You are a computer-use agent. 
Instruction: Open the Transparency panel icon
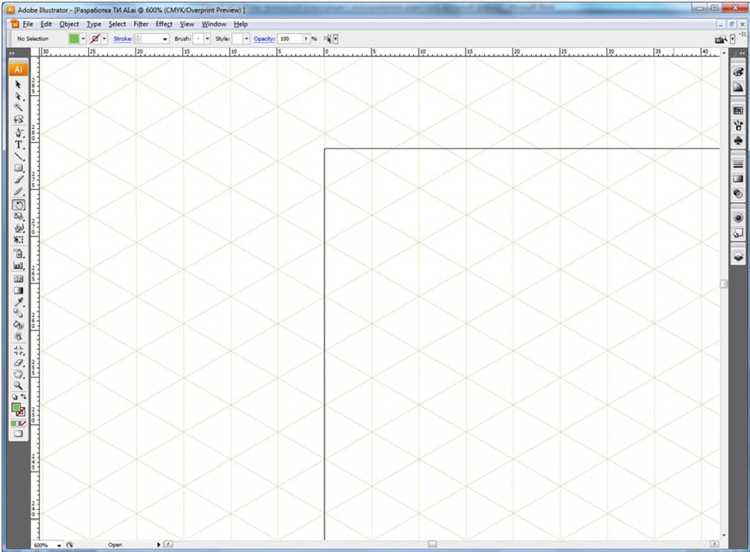[738, 194]
